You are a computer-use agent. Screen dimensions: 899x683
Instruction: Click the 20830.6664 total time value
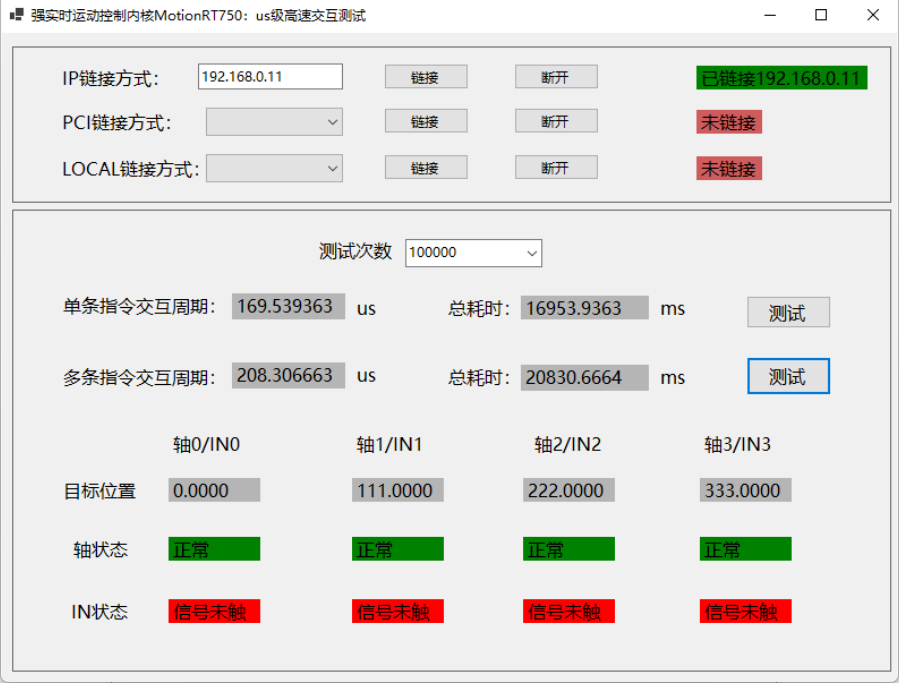point(585,377)
